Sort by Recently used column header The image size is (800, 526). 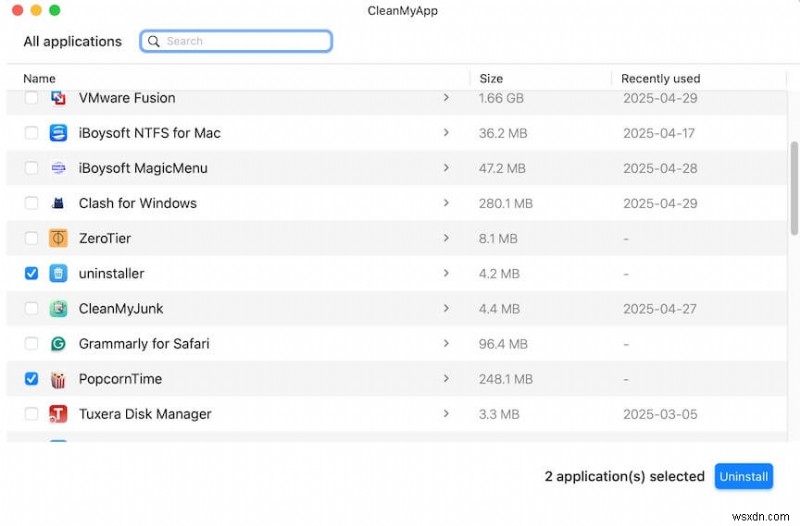point(660,79)
